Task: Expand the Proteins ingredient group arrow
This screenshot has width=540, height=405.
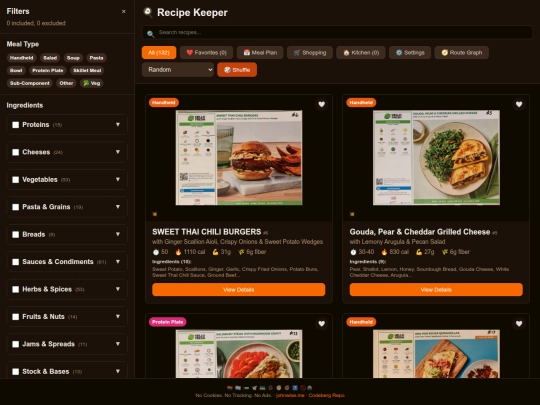Action: pos(118,124)
